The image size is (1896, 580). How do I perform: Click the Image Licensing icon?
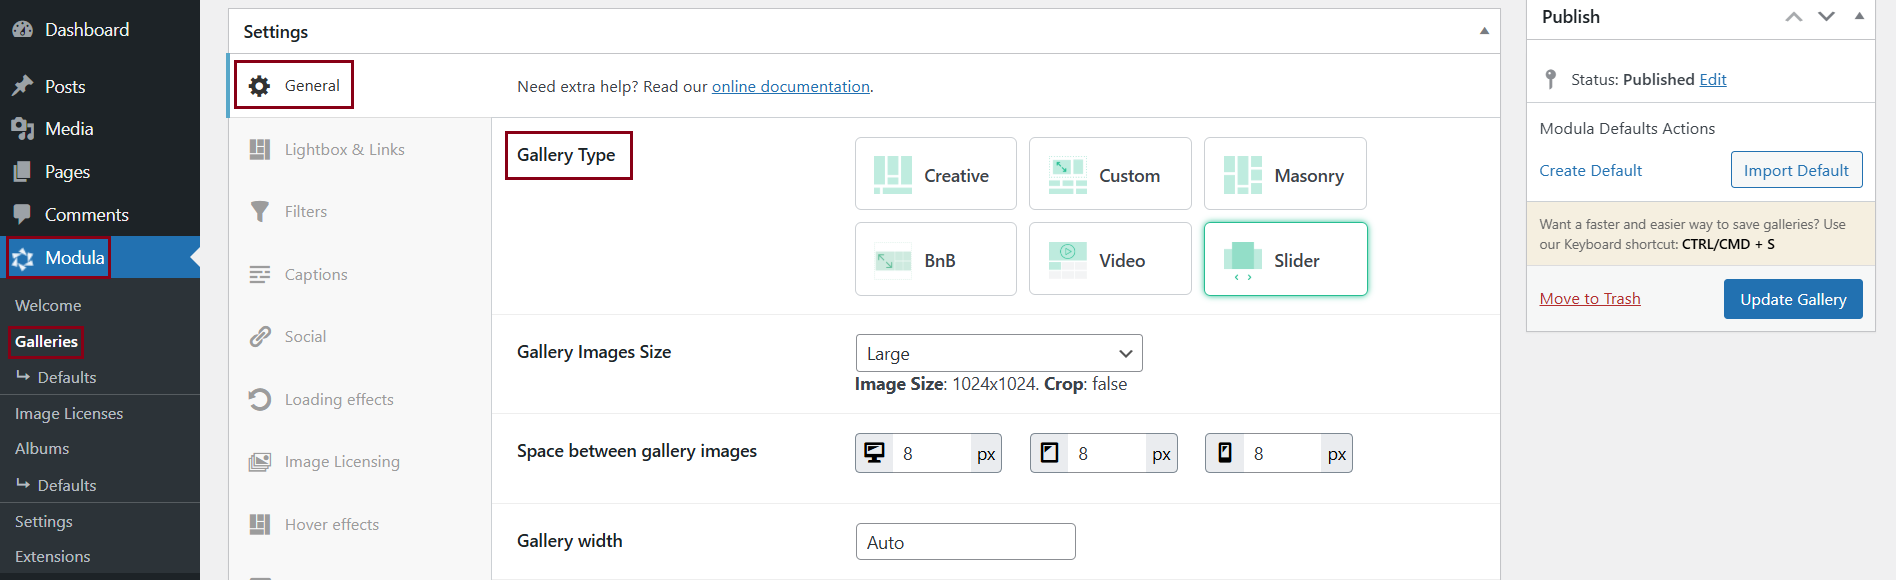[260, 461]
